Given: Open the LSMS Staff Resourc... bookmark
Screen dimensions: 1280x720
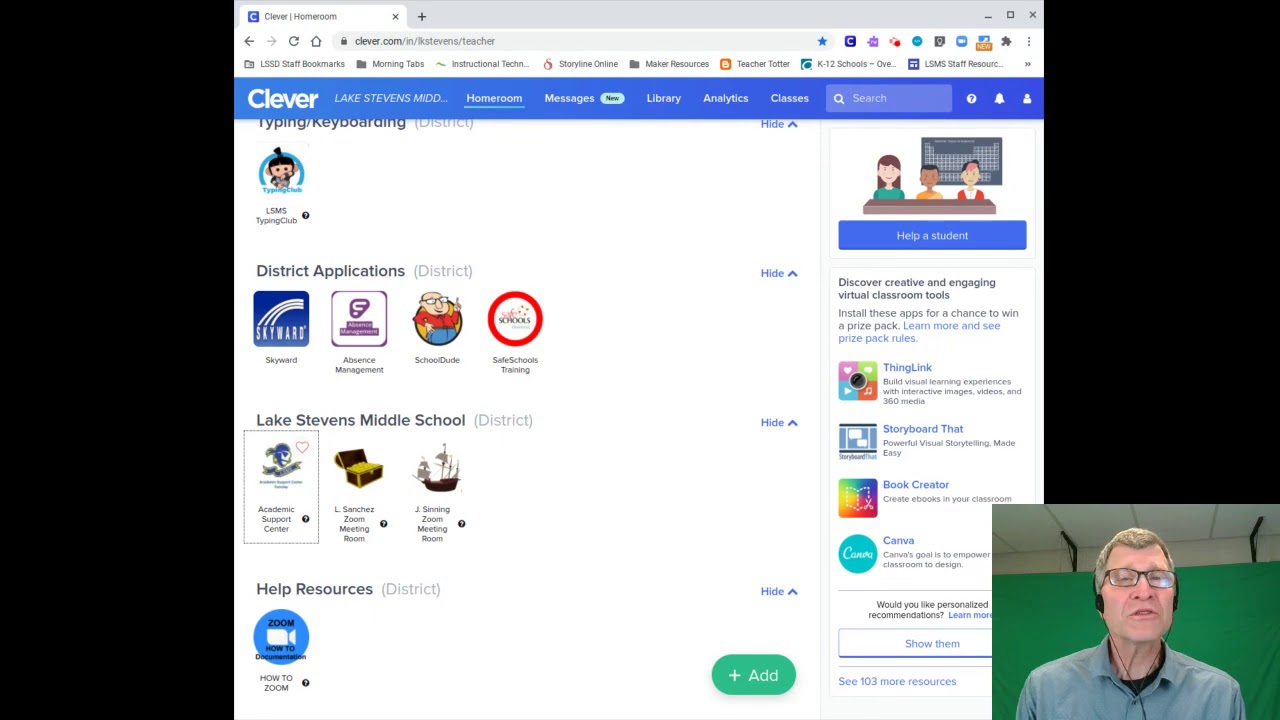Looking at the screenshot, I should click(955, 64).
